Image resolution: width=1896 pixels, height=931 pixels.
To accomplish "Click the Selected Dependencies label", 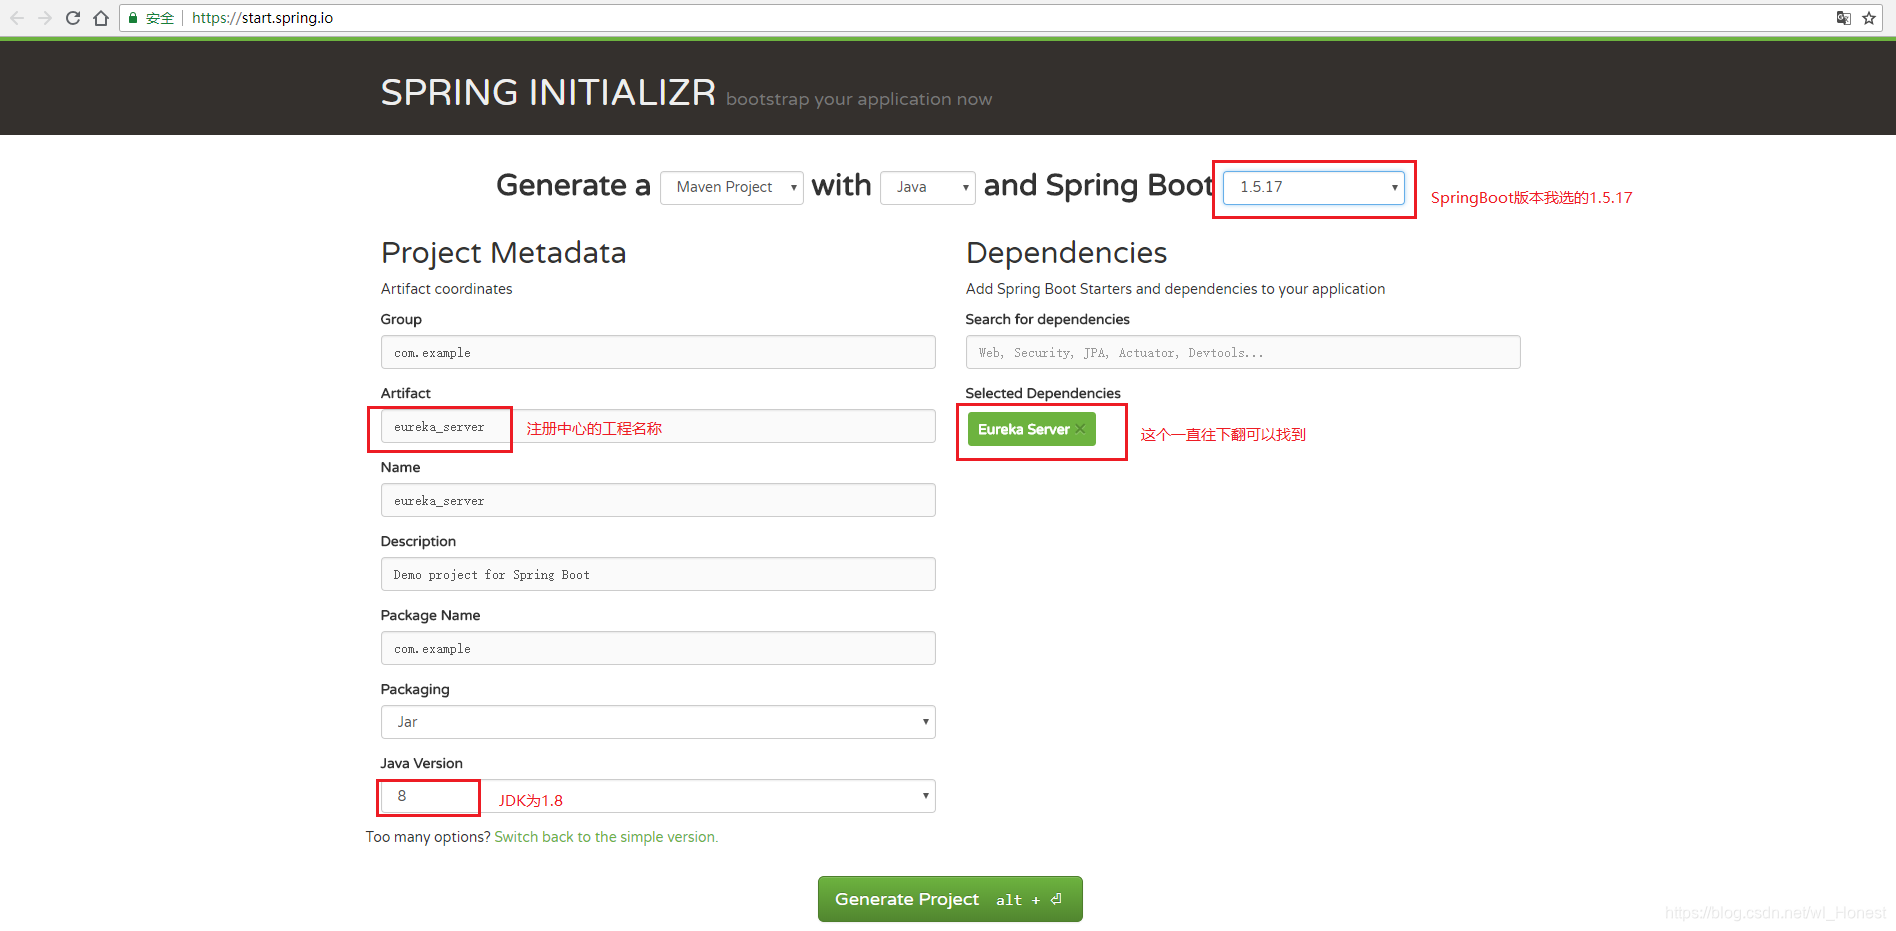I will tap(1043, 393).
